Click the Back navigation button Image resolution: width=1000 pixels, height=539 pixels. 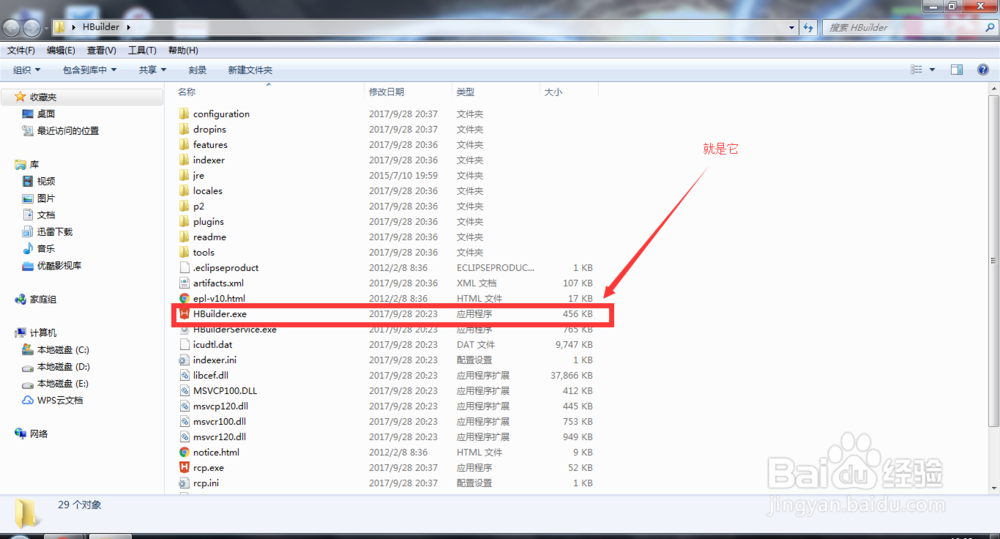pyautogui.click(x=11, y=27)
